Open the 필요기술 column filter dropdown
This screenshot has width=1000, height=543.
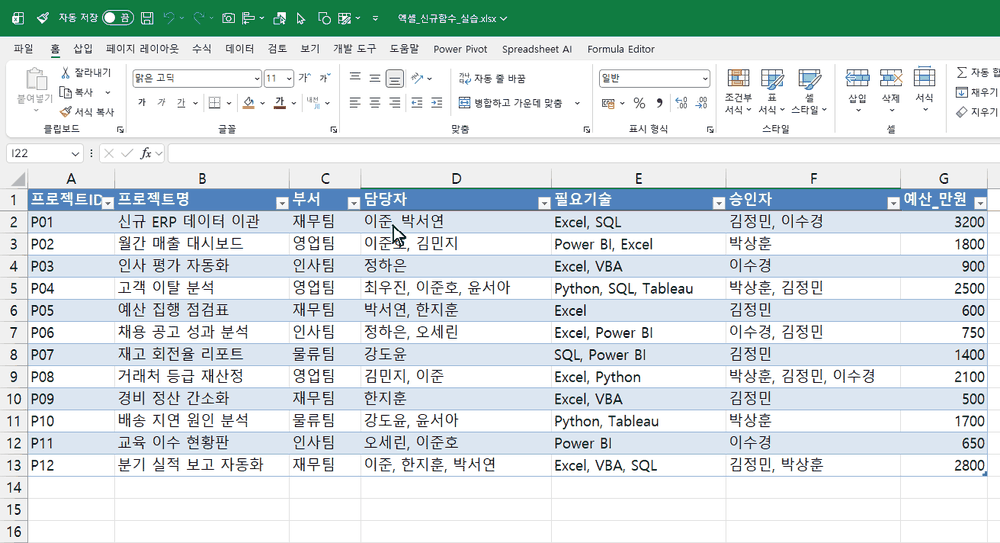tap(719, 203)
